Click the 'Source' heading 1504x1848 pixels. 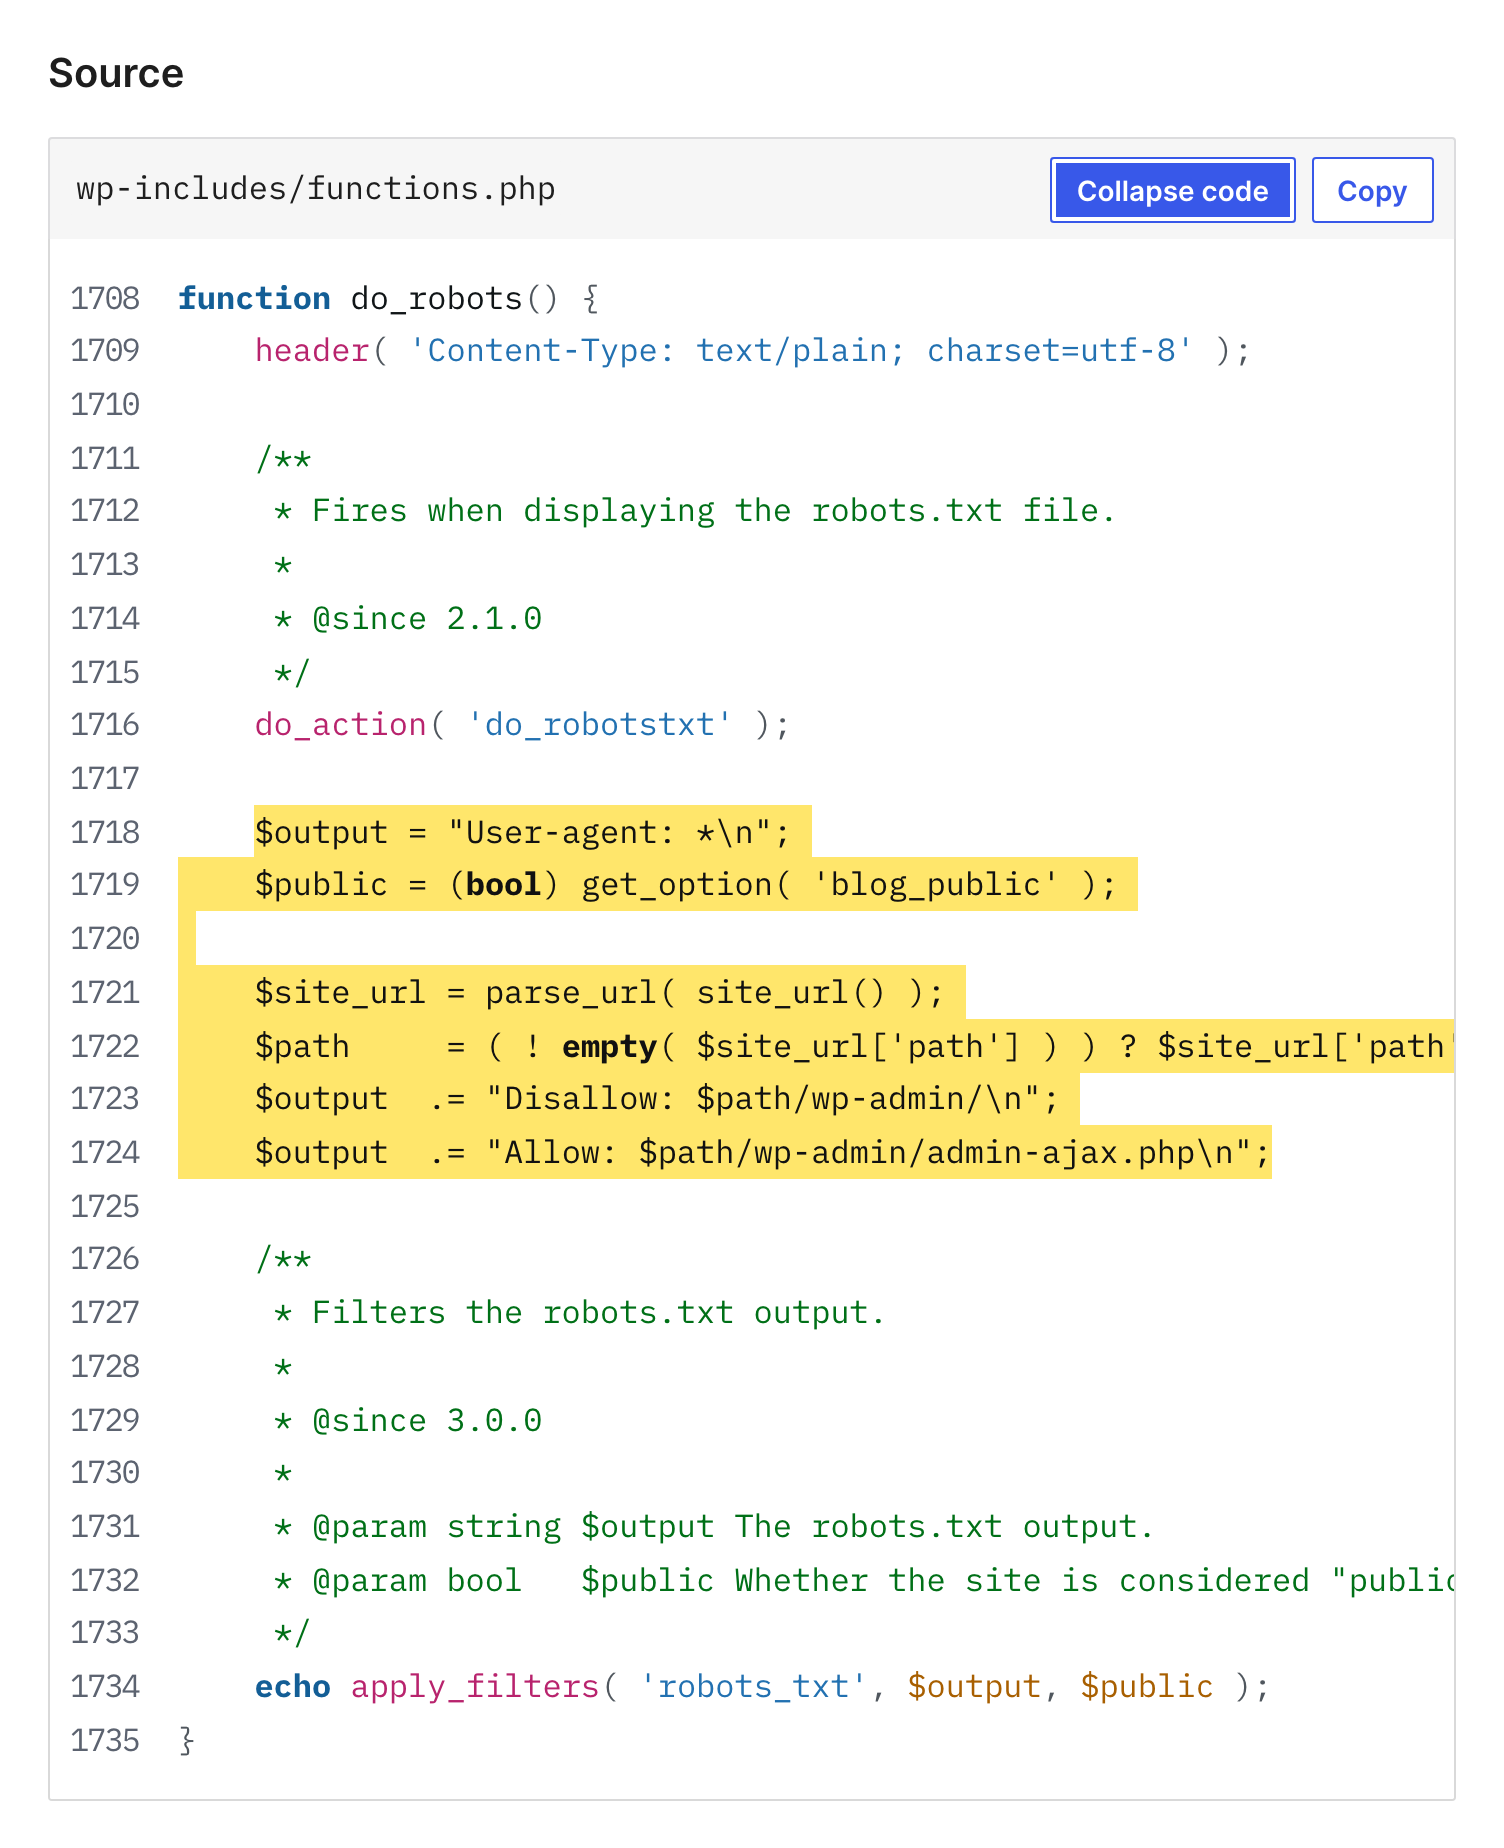116,73
